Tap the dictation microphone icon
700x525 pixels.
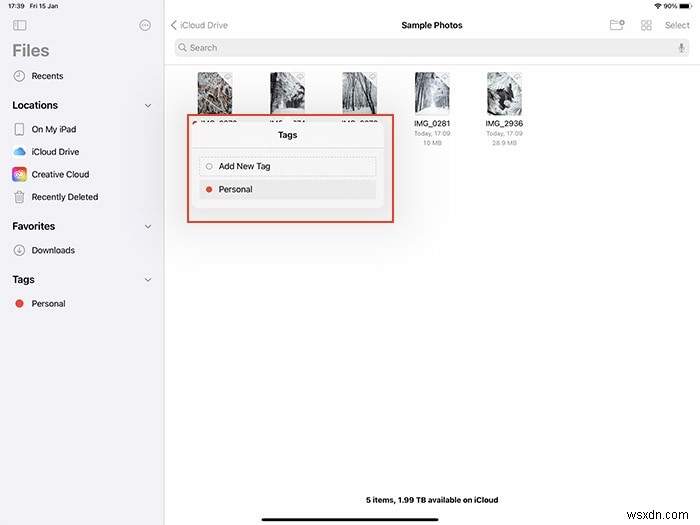click(x=681, y=48)
